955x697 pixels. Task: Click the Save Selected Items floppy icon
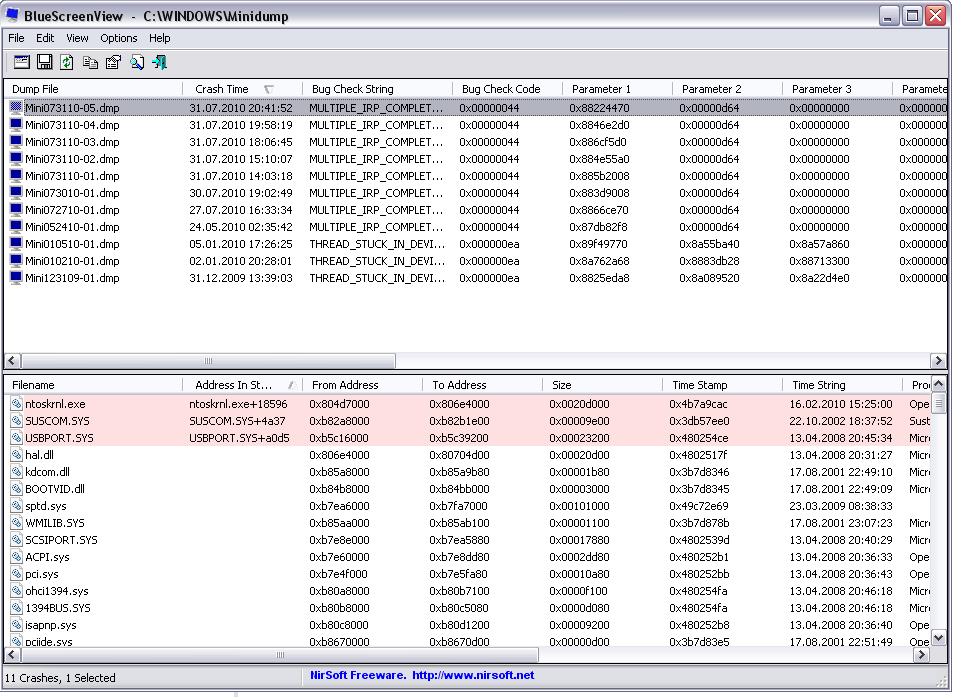[x=44, y=62]
